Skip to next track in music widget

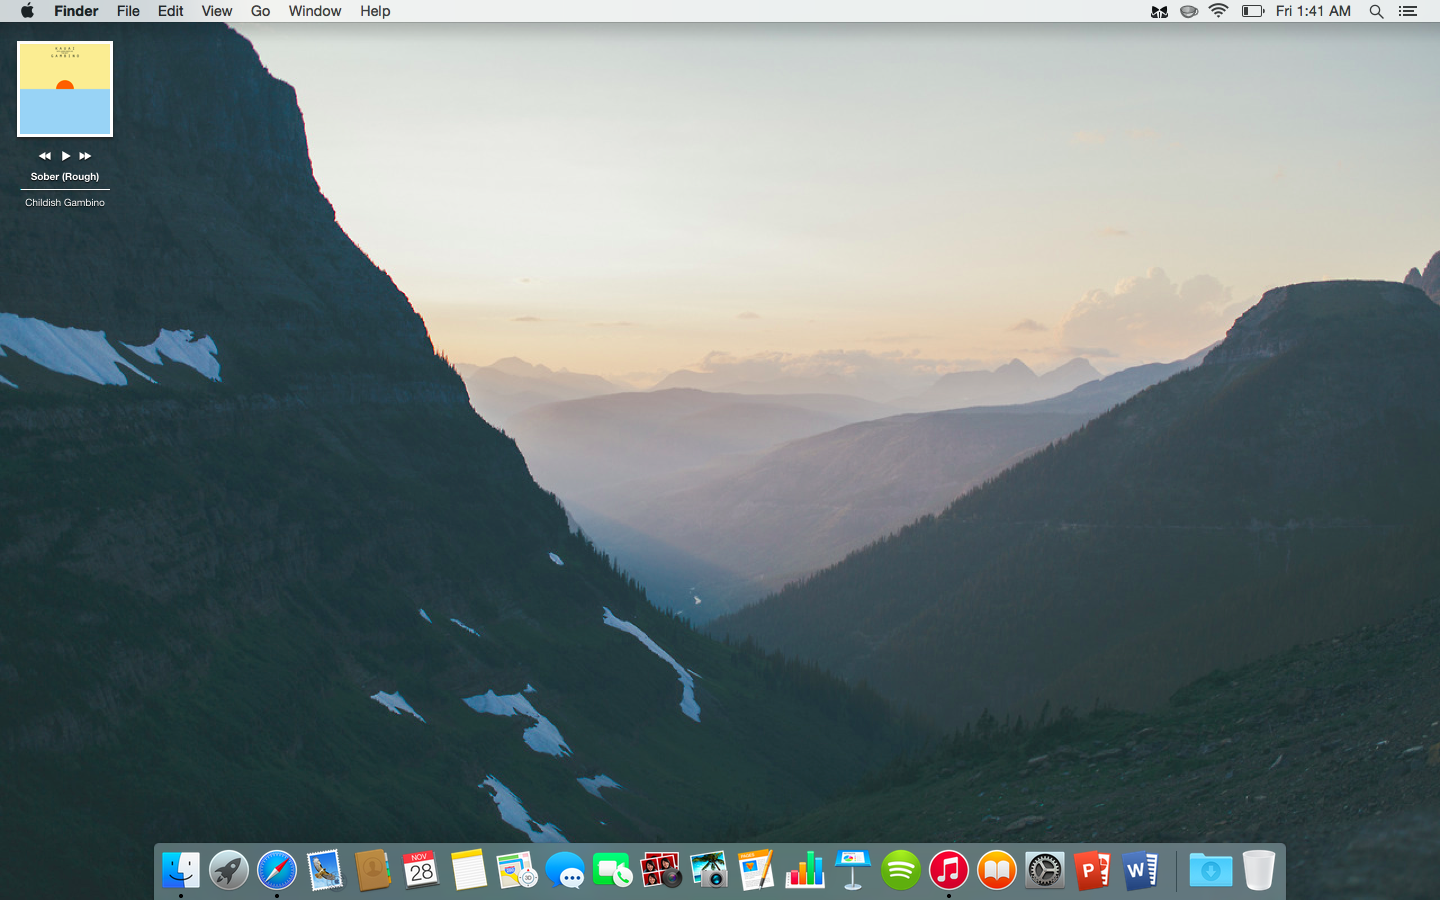pos(85,156)
